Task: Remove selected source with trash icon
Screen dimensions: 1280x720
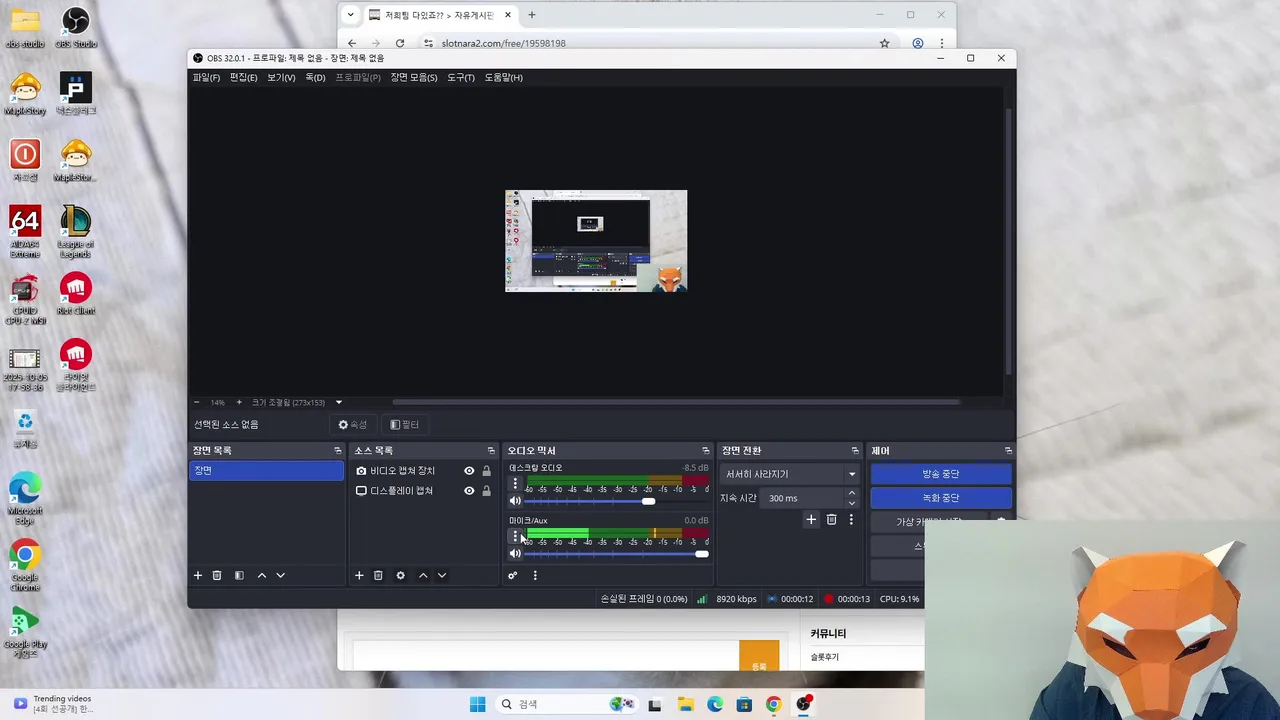Action: tap(378, 575)
